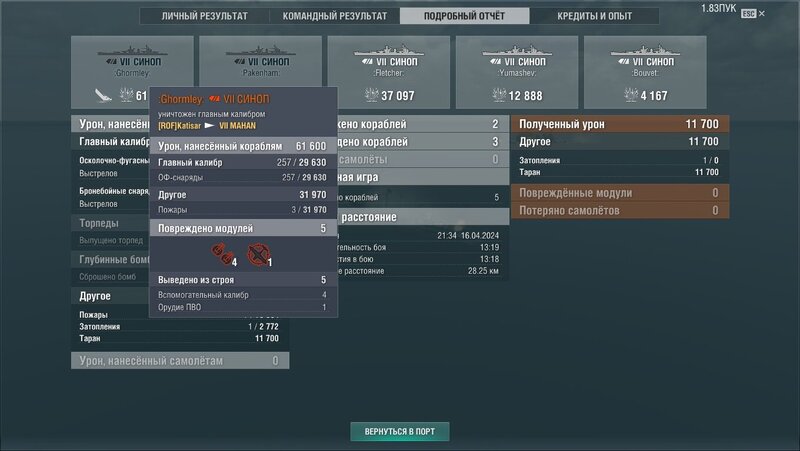
Task: Select the Ghormley Синоп ship card
Action: pos(132,72)
